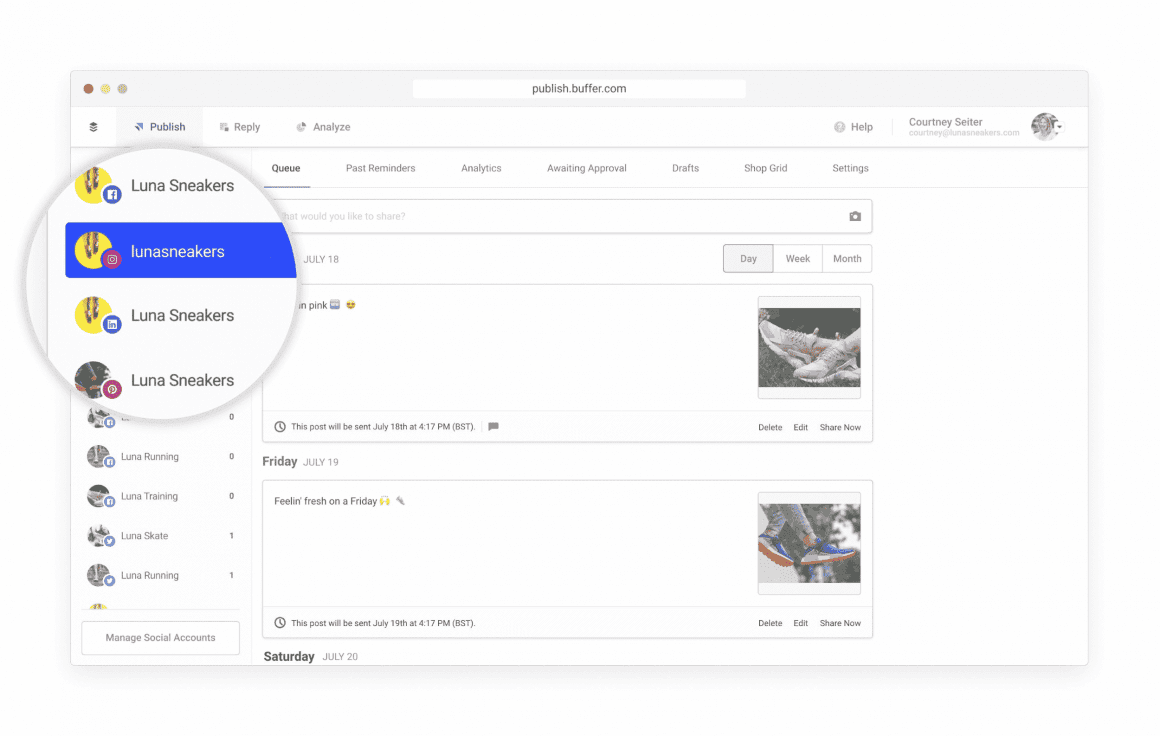Share Now the July 19th post
This screenshot has height=736, width=1160.
840,624
